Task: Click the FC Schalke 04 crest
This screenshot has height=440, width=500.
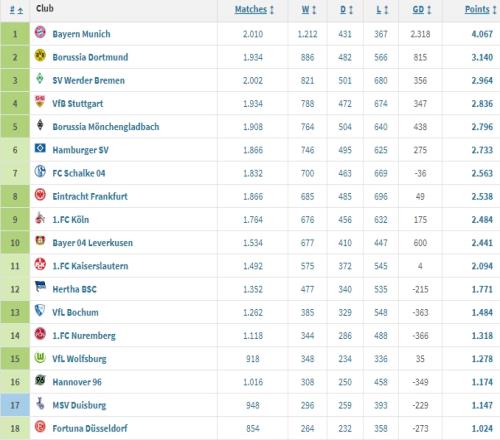Action: pos(40,171)
